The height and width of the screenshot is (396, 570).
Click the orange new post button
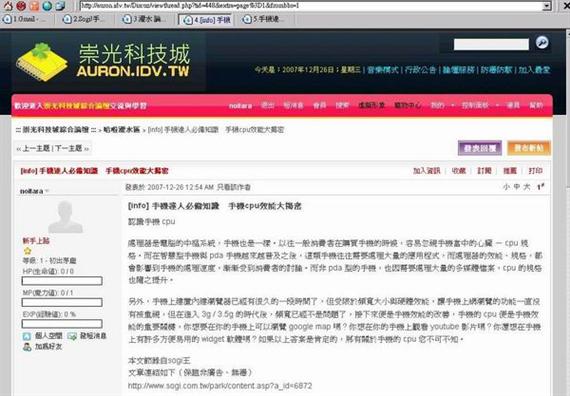pos(529,148)
